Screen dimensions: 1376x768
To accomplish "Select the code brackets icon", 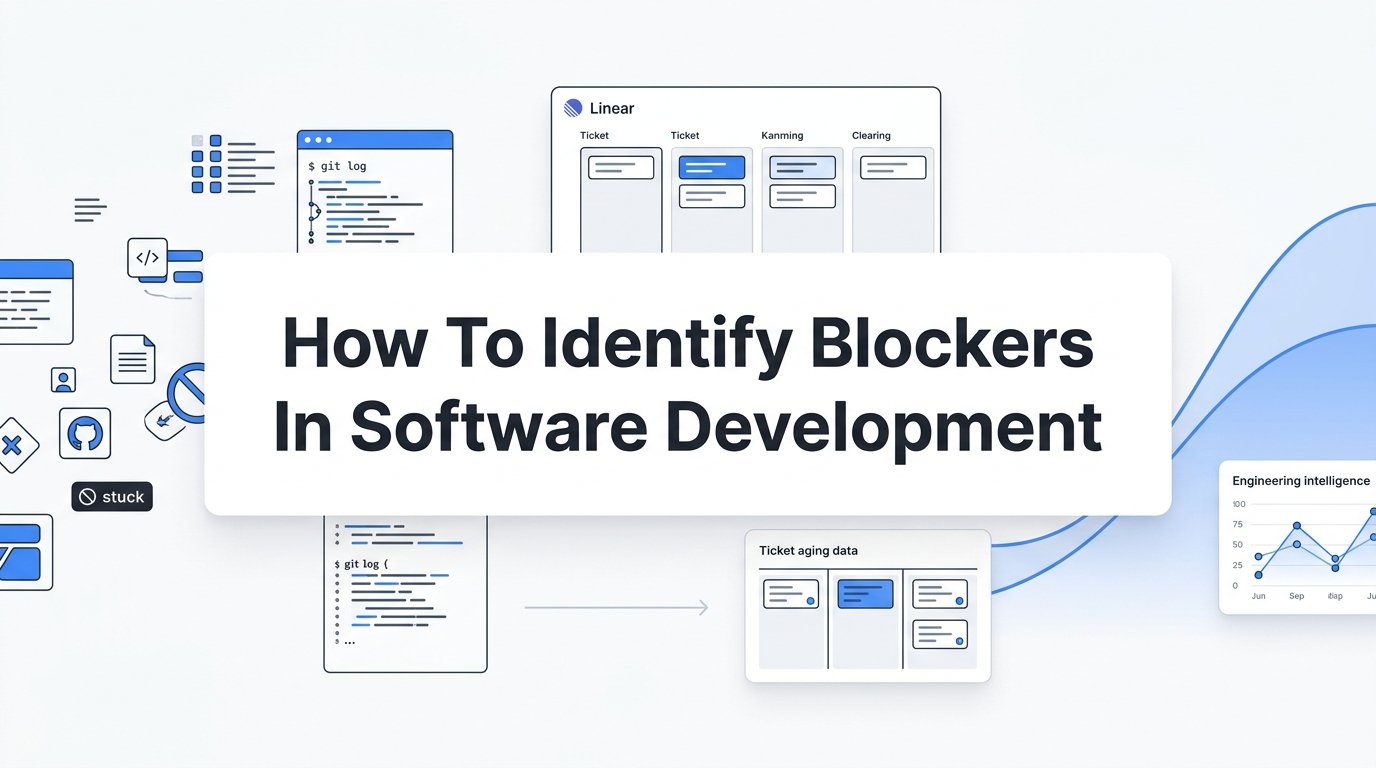I will tap(147, 257).
